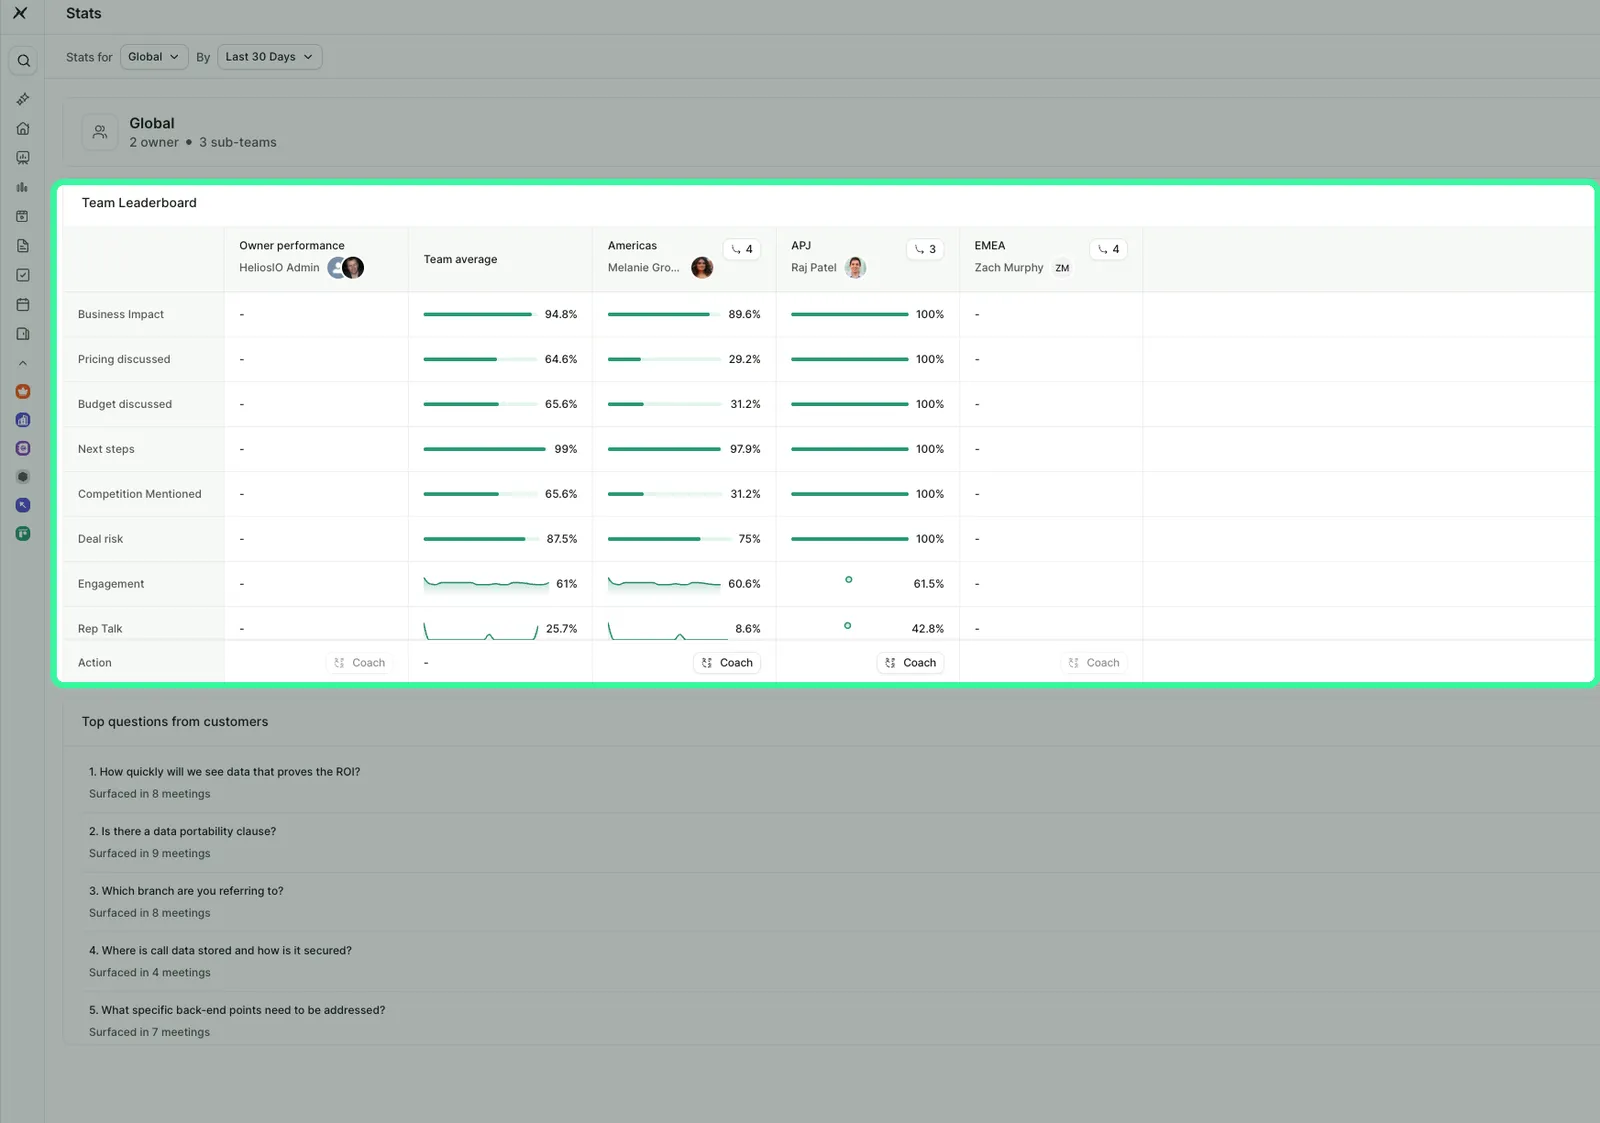Click Coach button in Americas column
Image resolution: width=1600 pixels, height=1123 pixels.
pos(727,663)
